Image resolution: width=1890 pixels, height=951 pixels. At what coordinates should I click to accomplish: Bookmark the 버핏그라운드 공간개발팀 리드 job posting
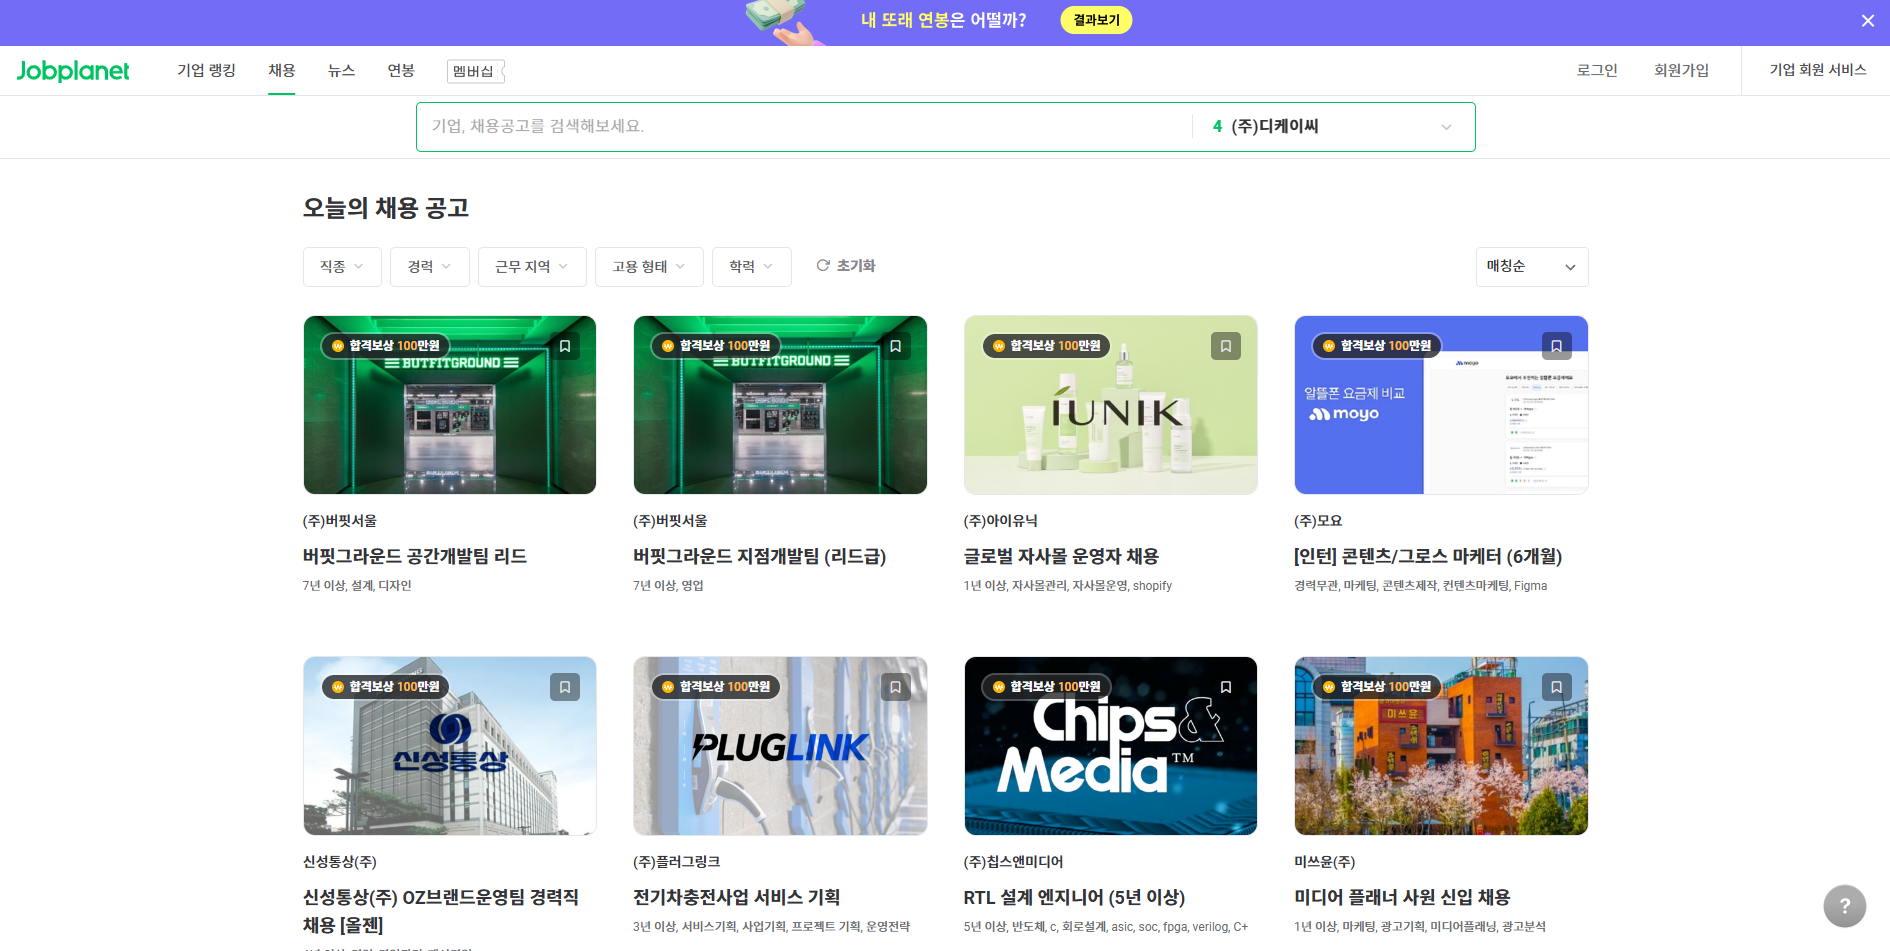tap(564, 345)
